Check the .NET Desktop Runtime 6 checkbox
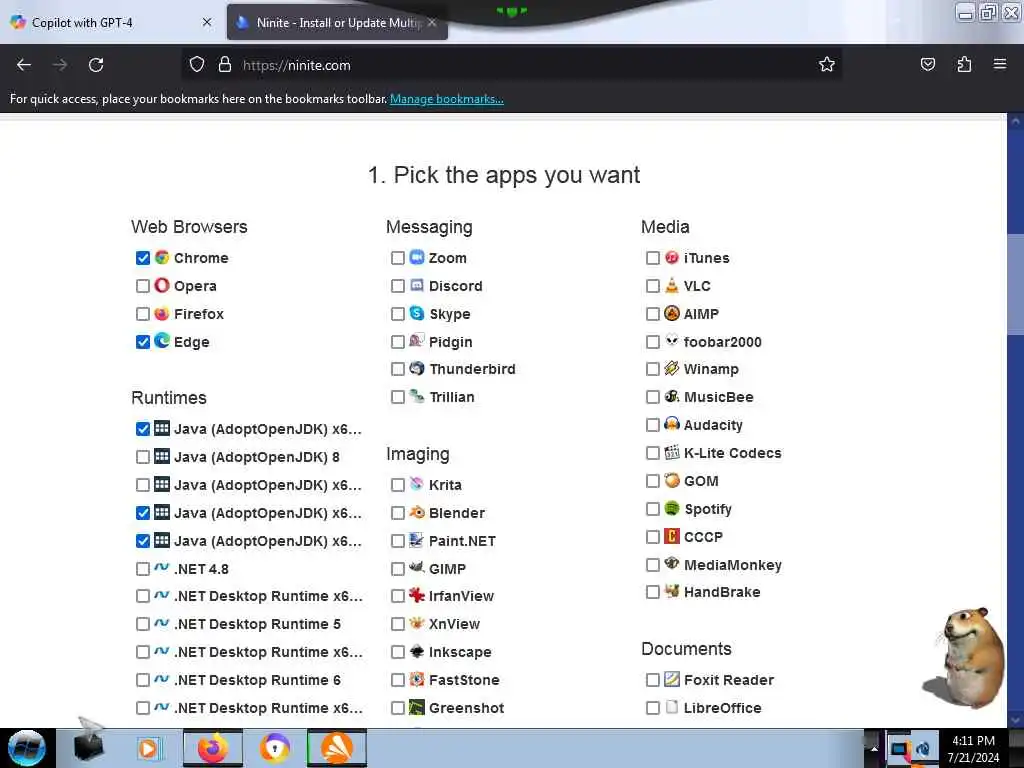1024x768 pixels. [143, 680]
